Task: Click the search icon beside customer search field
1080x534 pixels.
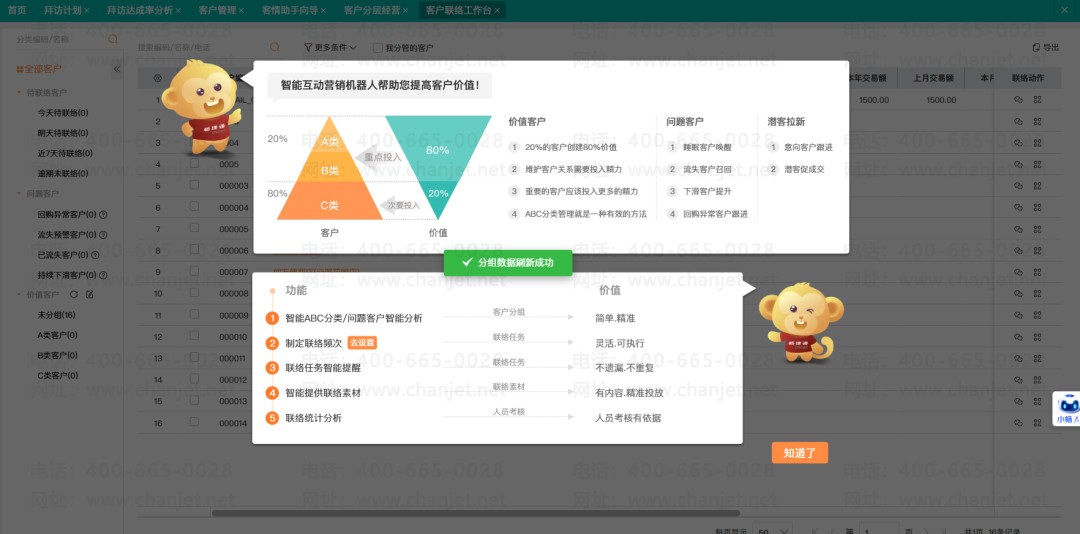Action: [x=275, y=48]
